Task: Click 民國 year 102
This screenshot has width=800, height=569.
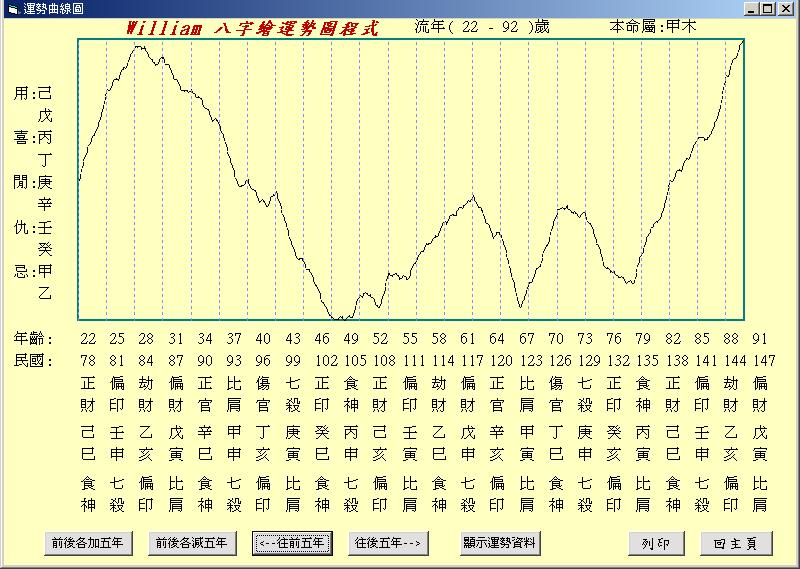Action: click(327, 361)
